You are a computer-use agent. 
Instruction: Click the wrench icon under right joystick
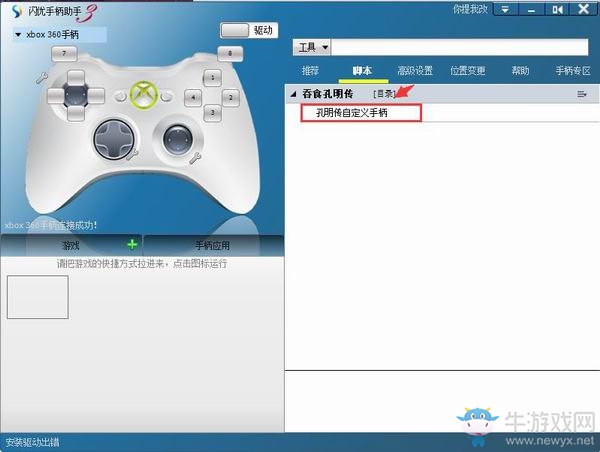coord(195,158)
